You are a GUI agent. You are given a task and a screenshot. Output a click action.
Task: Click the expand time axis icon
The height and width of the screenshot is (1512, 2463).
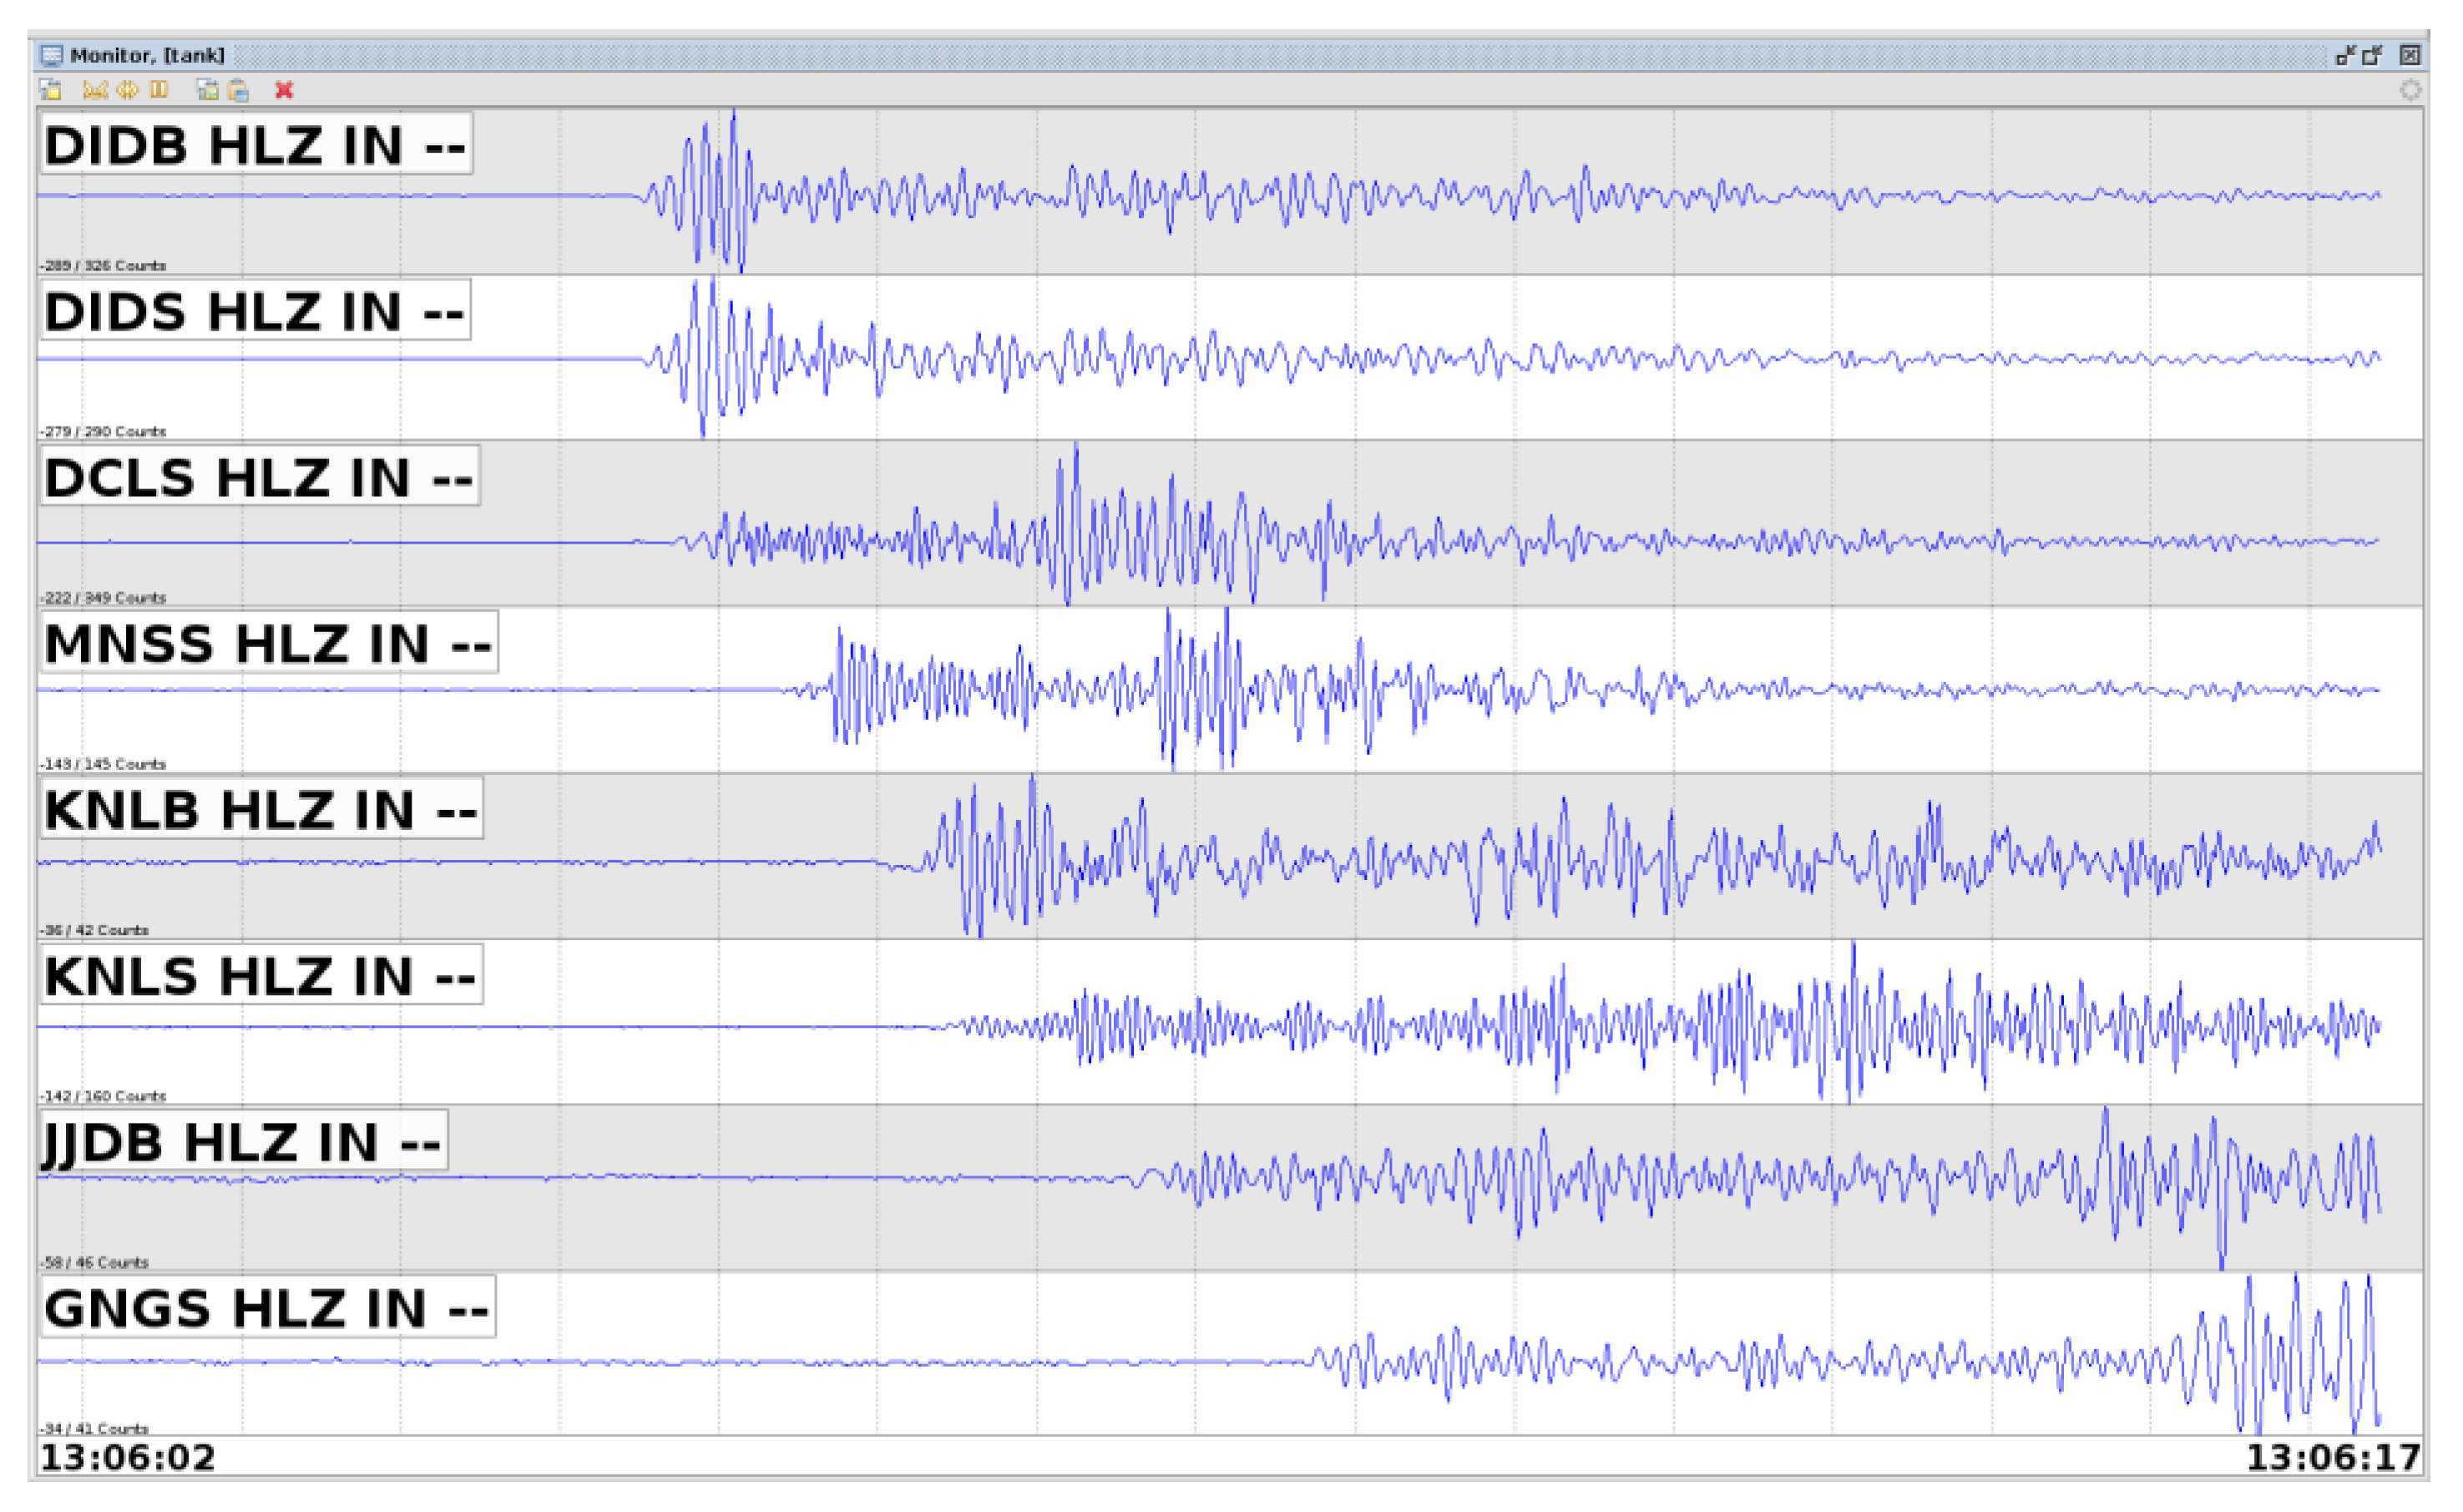(x=127, y=90)
